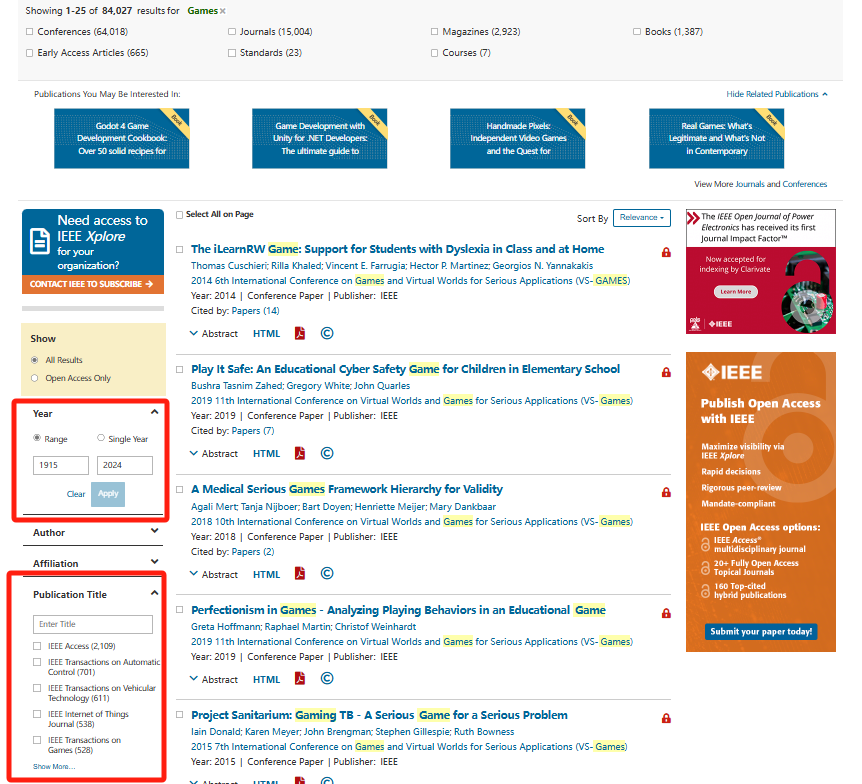Viewport: 862px width, 784px height.
Task: Expand Abstract for Play It Safe paper
Action: [x=214, y=454]
